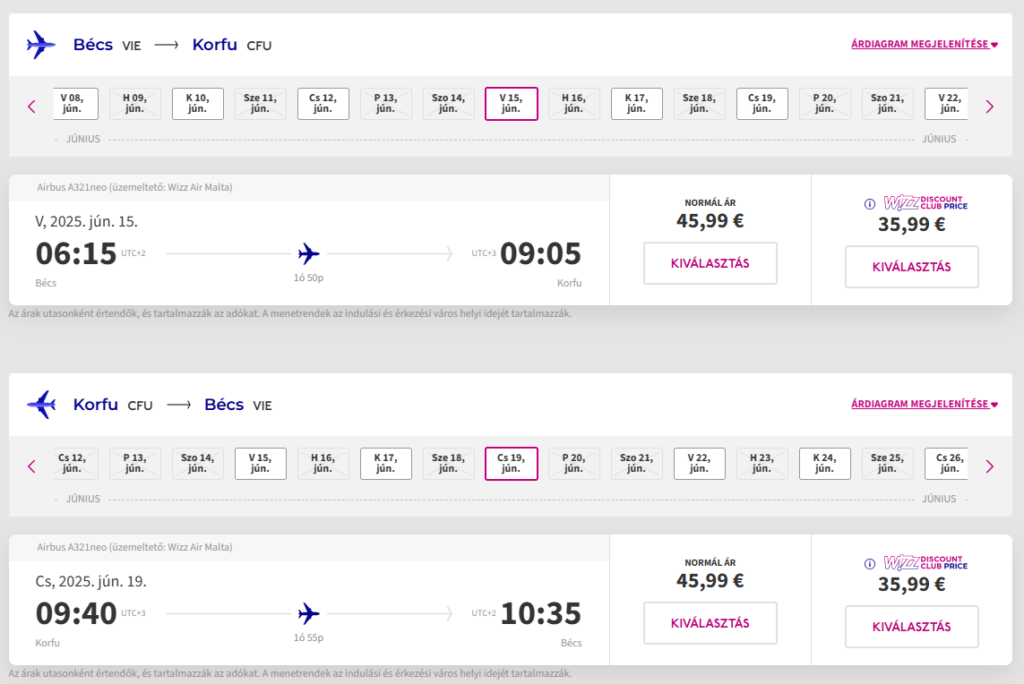Show later return dates with right arrow
This screenshot has width=1024, height=684.
(989, 466)
